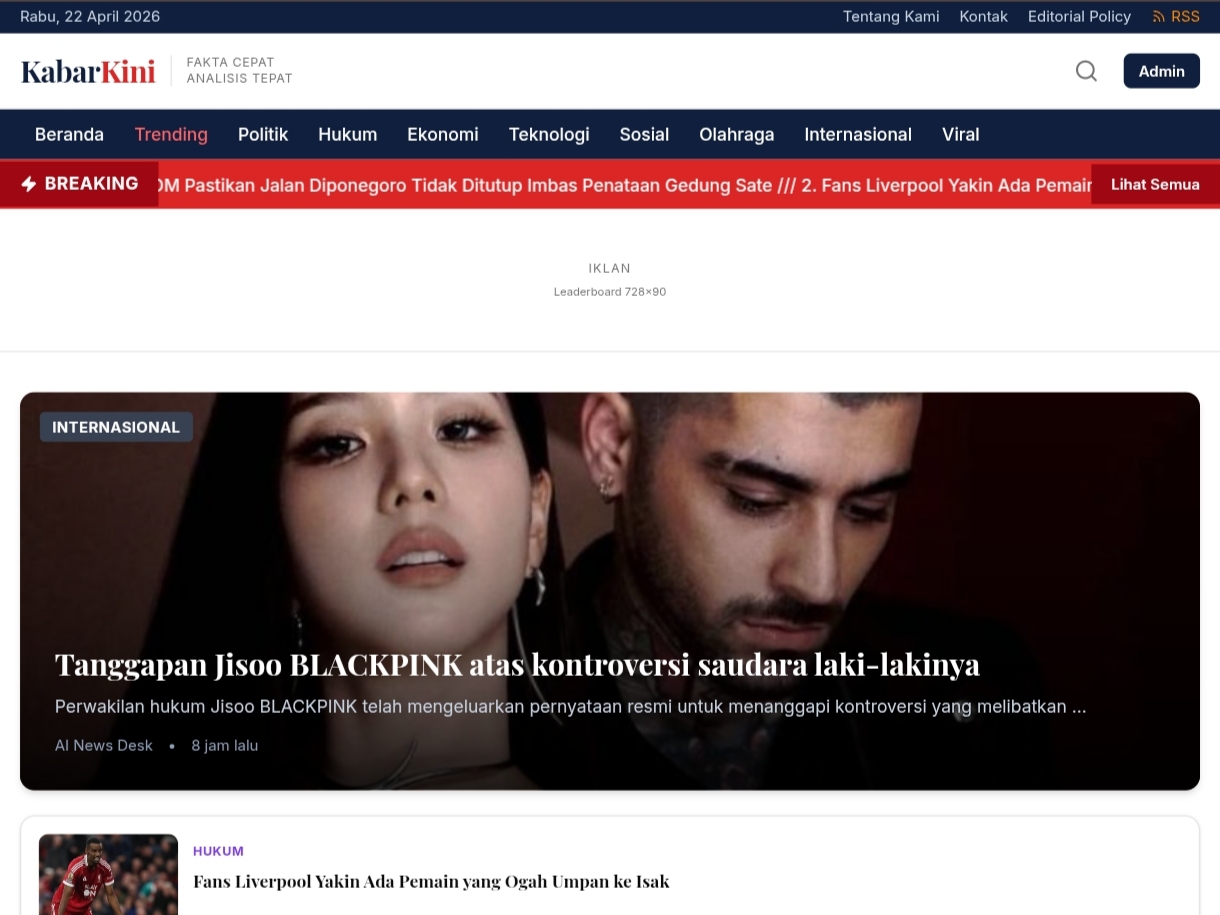Click the INTERNASIONAL badge on the featured story
This screenshot has height=915, width=1220.
pos(116,427)
